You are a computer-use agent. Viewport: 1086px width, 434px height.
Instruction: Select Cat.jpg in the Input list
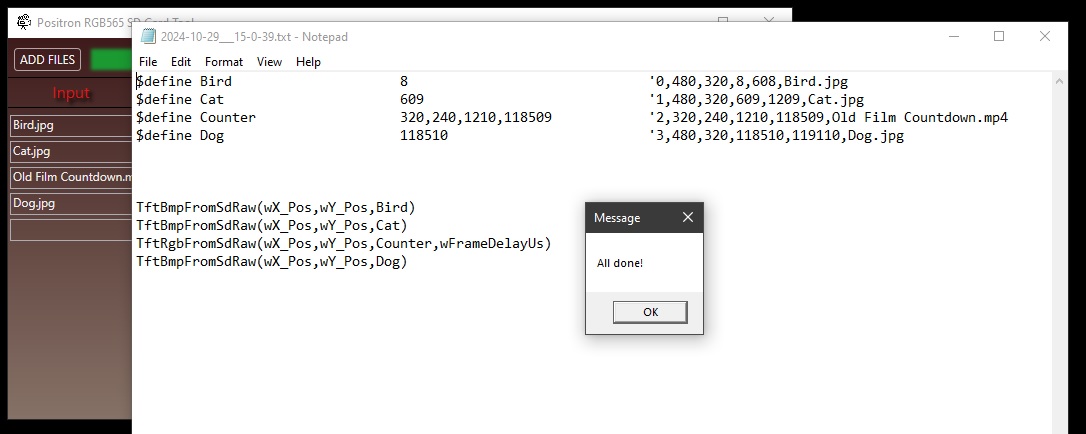pos(70,152)
